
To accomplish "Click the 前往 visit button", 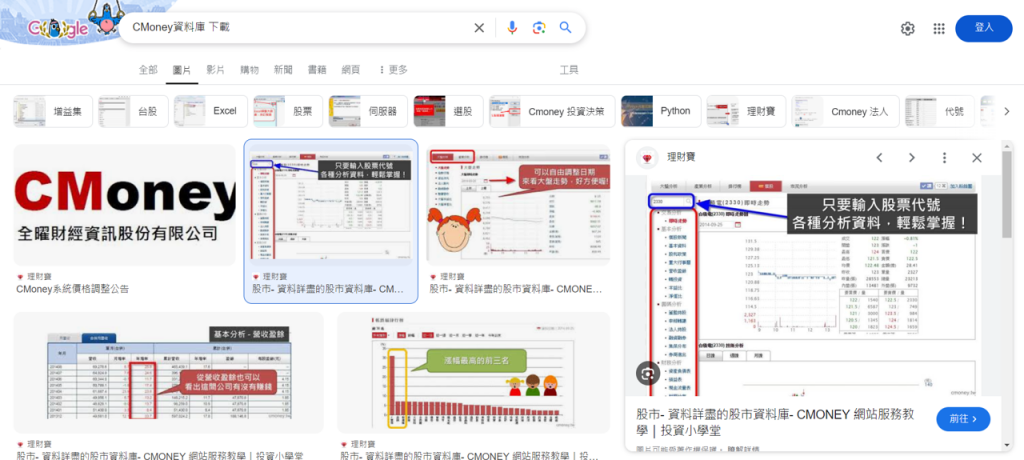I will [963, 419].
